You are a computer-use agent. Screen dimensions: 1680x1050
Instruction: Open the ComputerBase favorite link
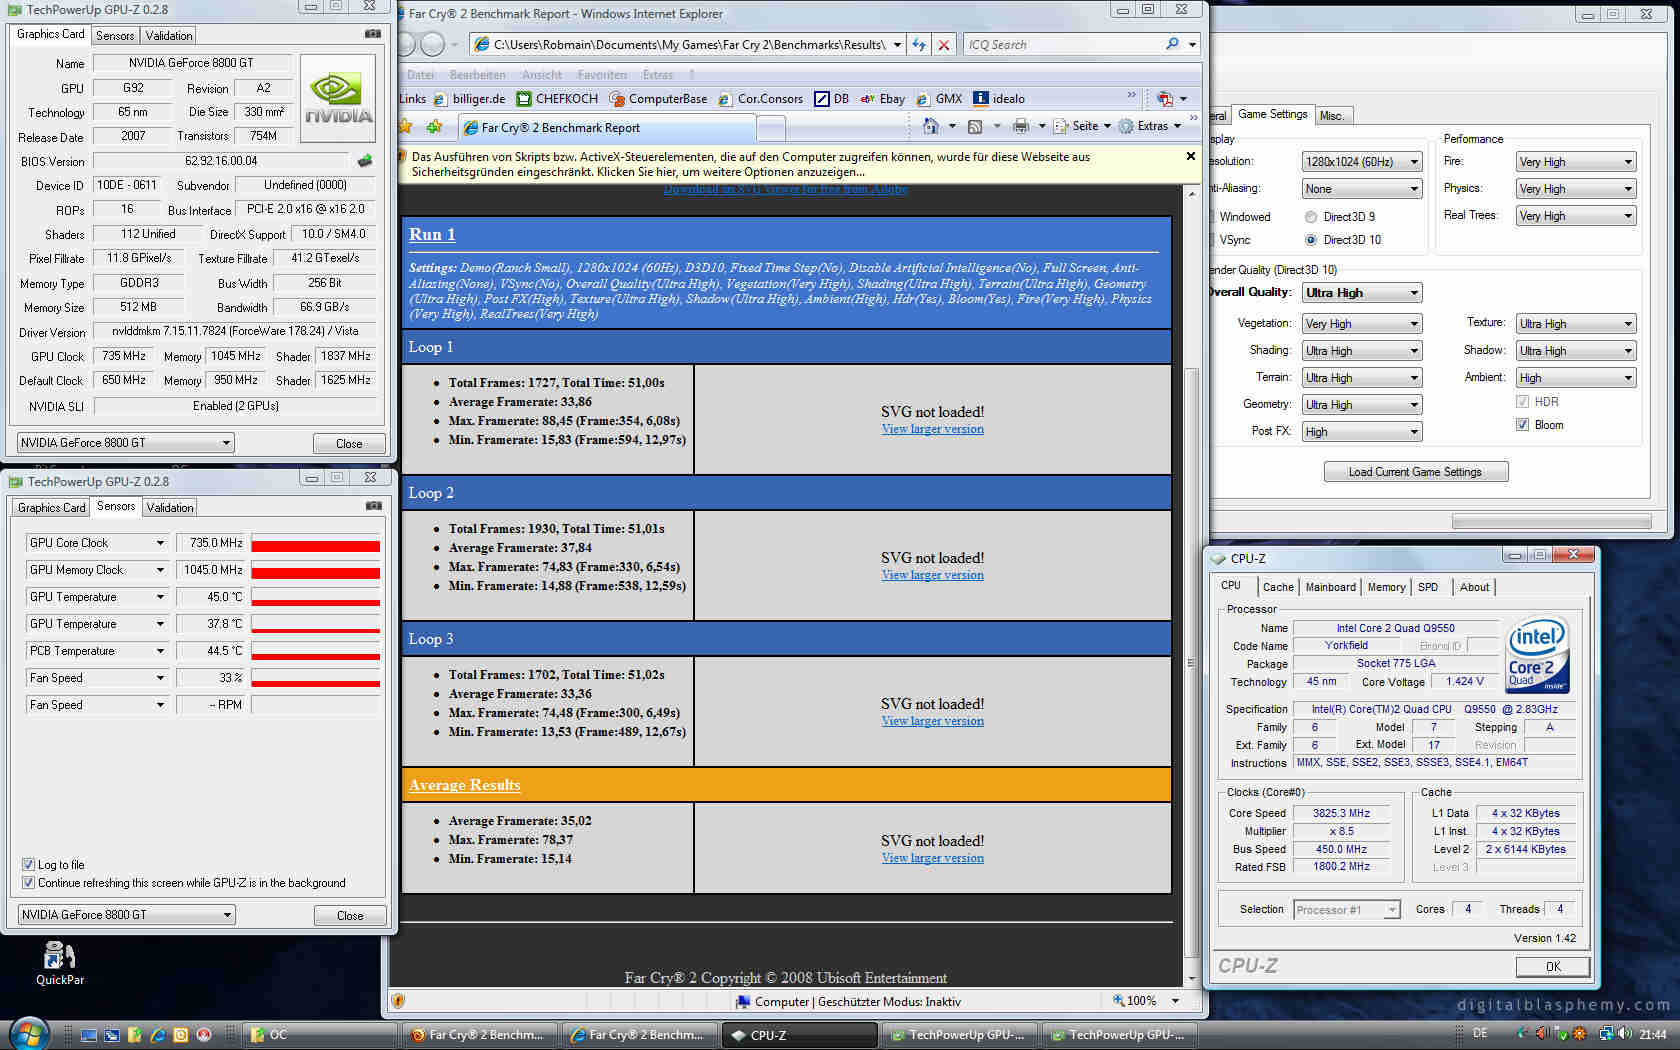pos(658,98)
